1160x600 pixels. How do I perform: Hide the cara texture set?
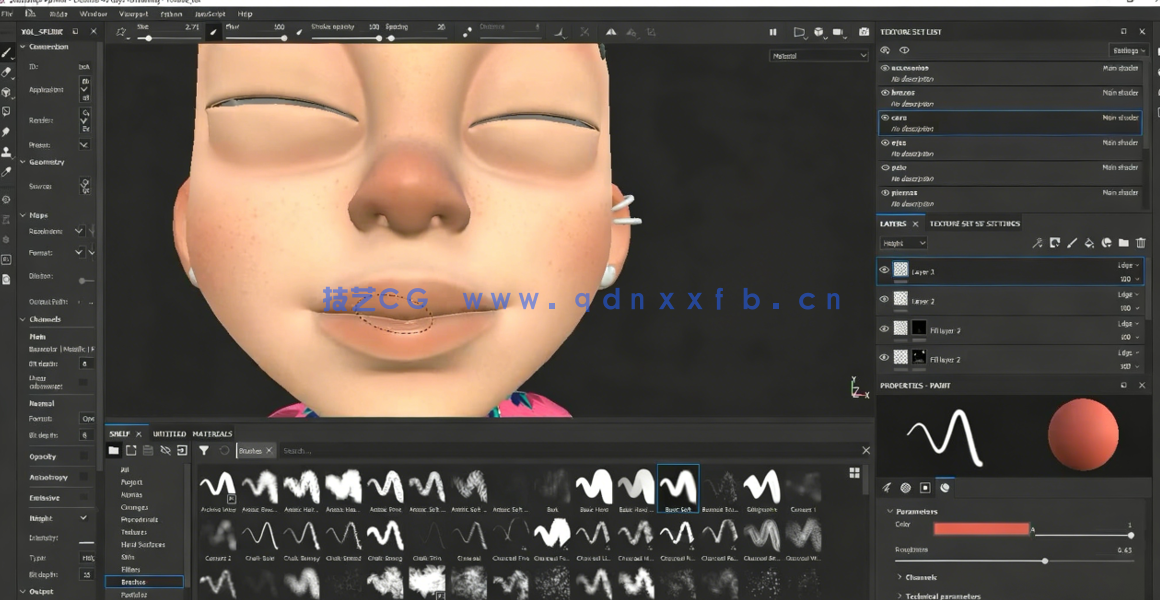pyautogui.click(x=885, y=118)
